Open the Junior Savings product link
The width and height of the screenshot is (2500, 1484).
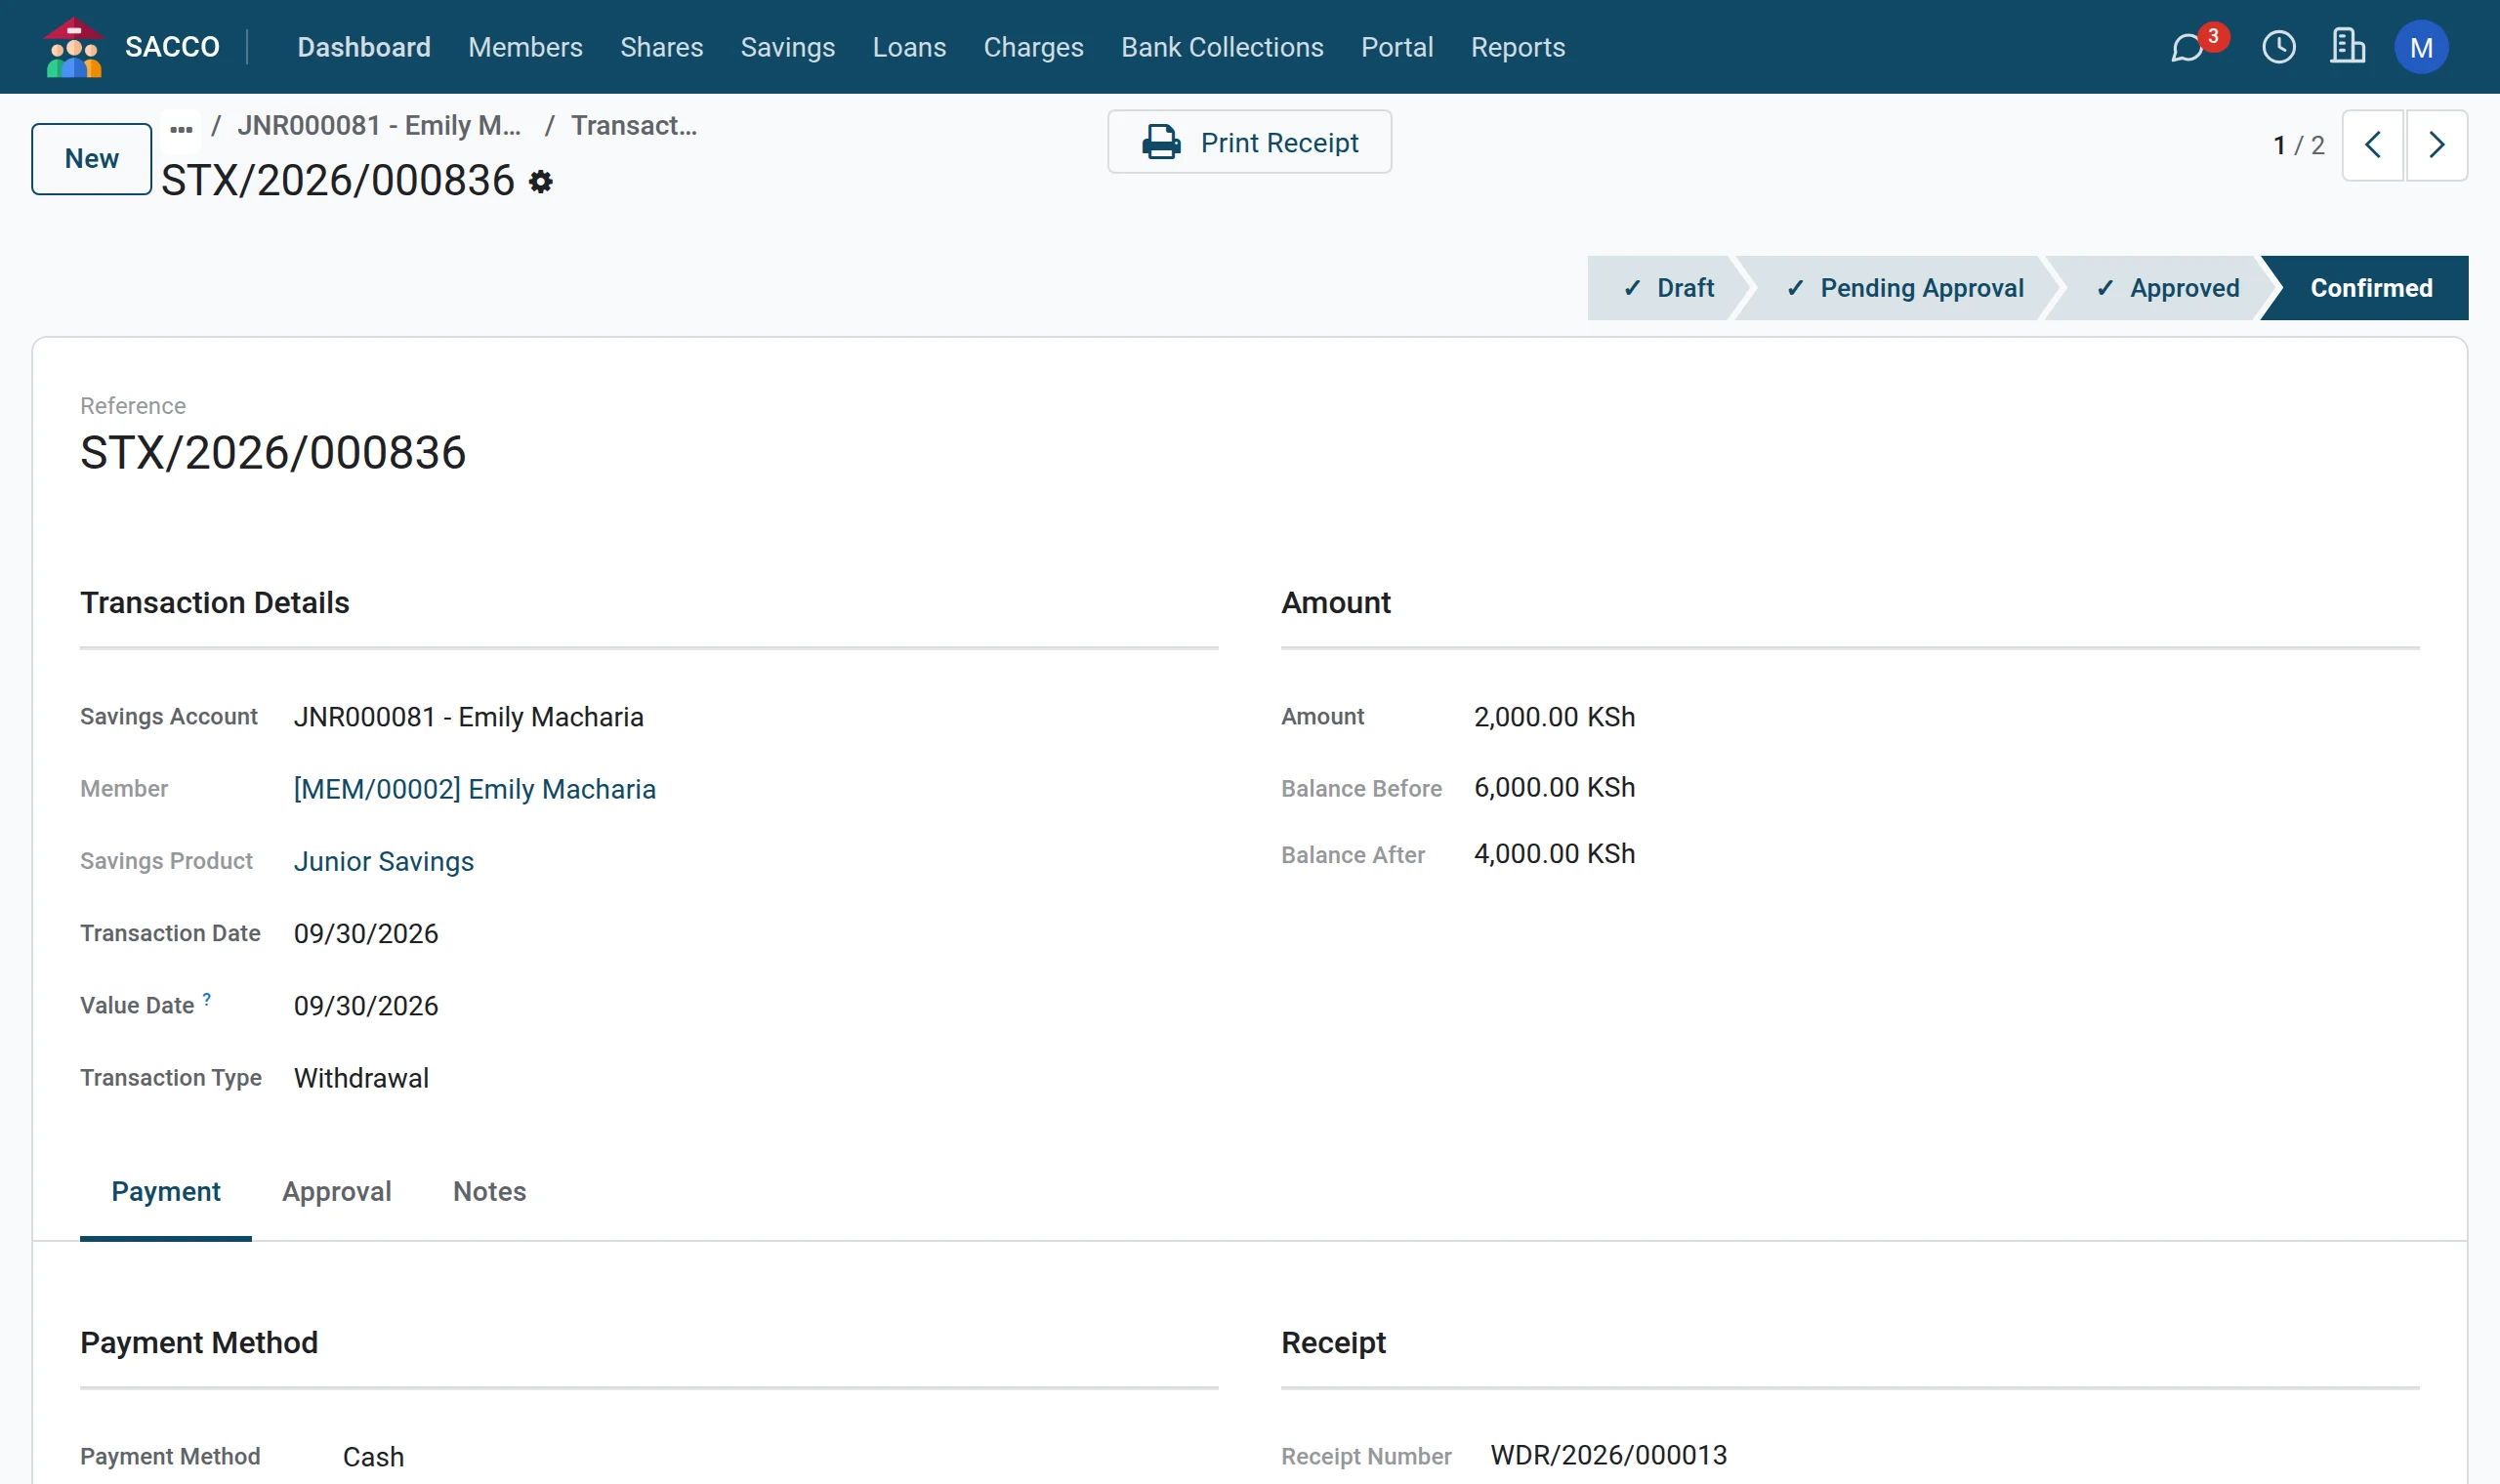click(384, 862)
